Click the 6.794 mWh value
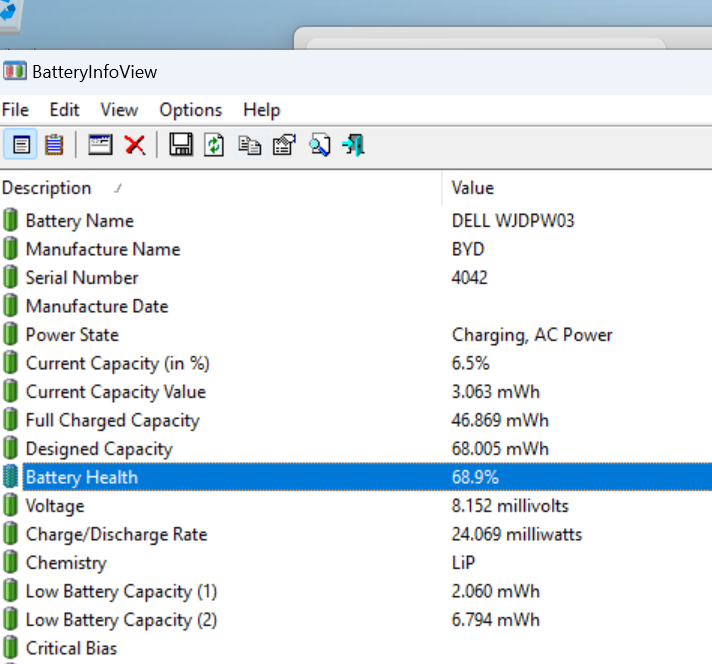Image resolution: width=712 pixels, height=664 pixels. tap(495, 620)
